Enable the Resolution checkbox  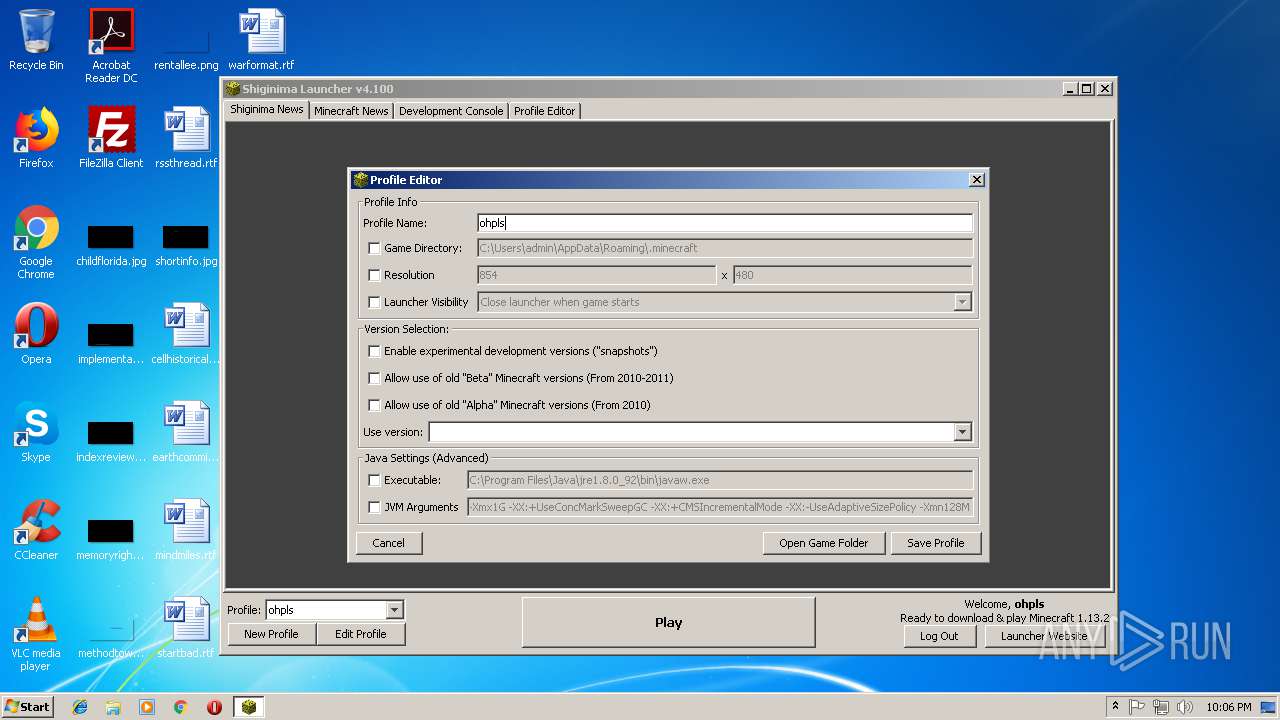pos(374,275)
